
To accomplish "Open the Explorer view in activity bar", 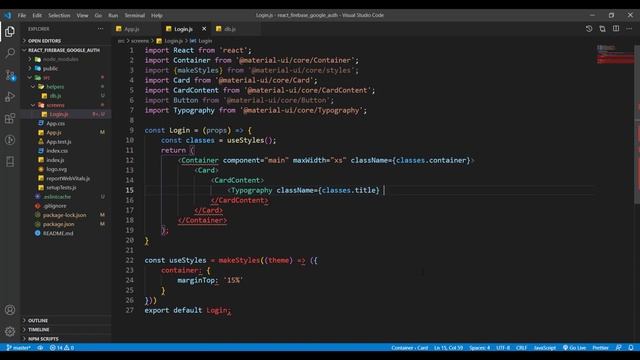I will tap(10, 31).
